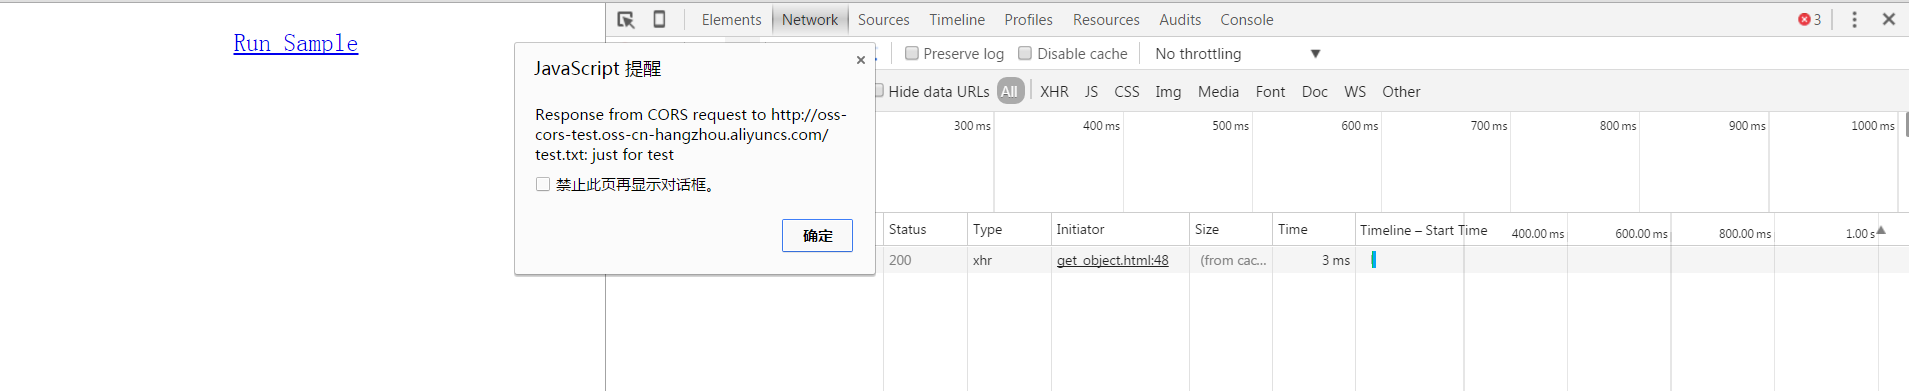
Task: Close the JavaScript alert dialog X
Action: (861, 60)
